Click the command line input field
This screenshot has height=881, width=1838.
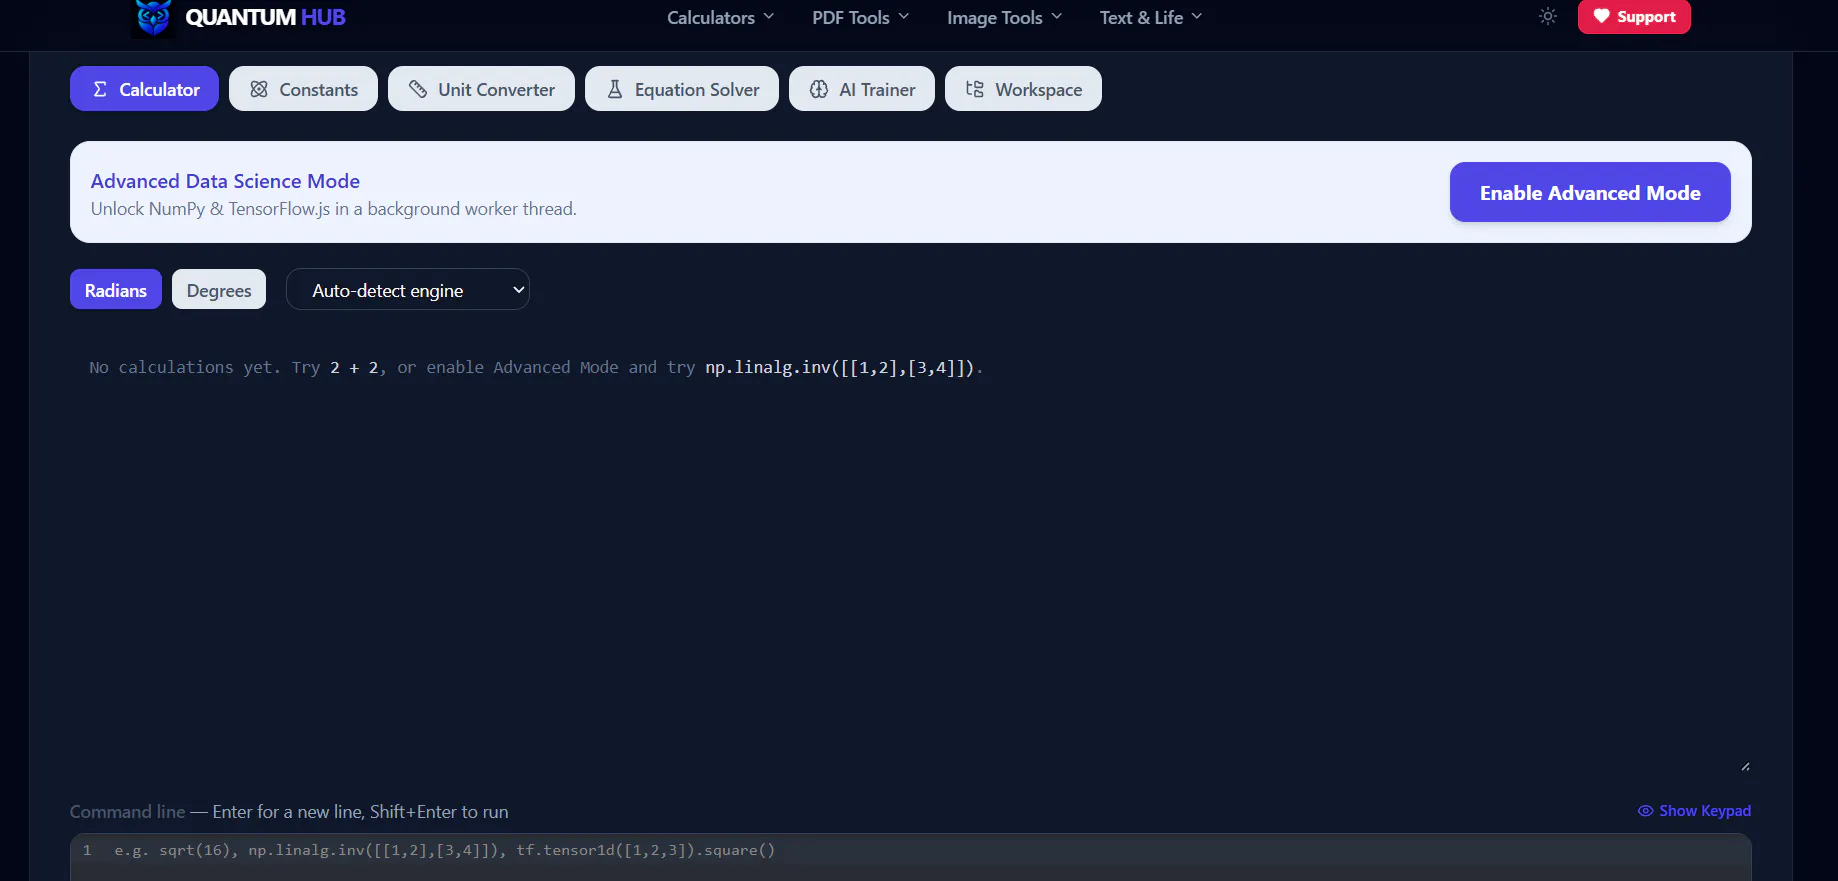click(910, 857)
